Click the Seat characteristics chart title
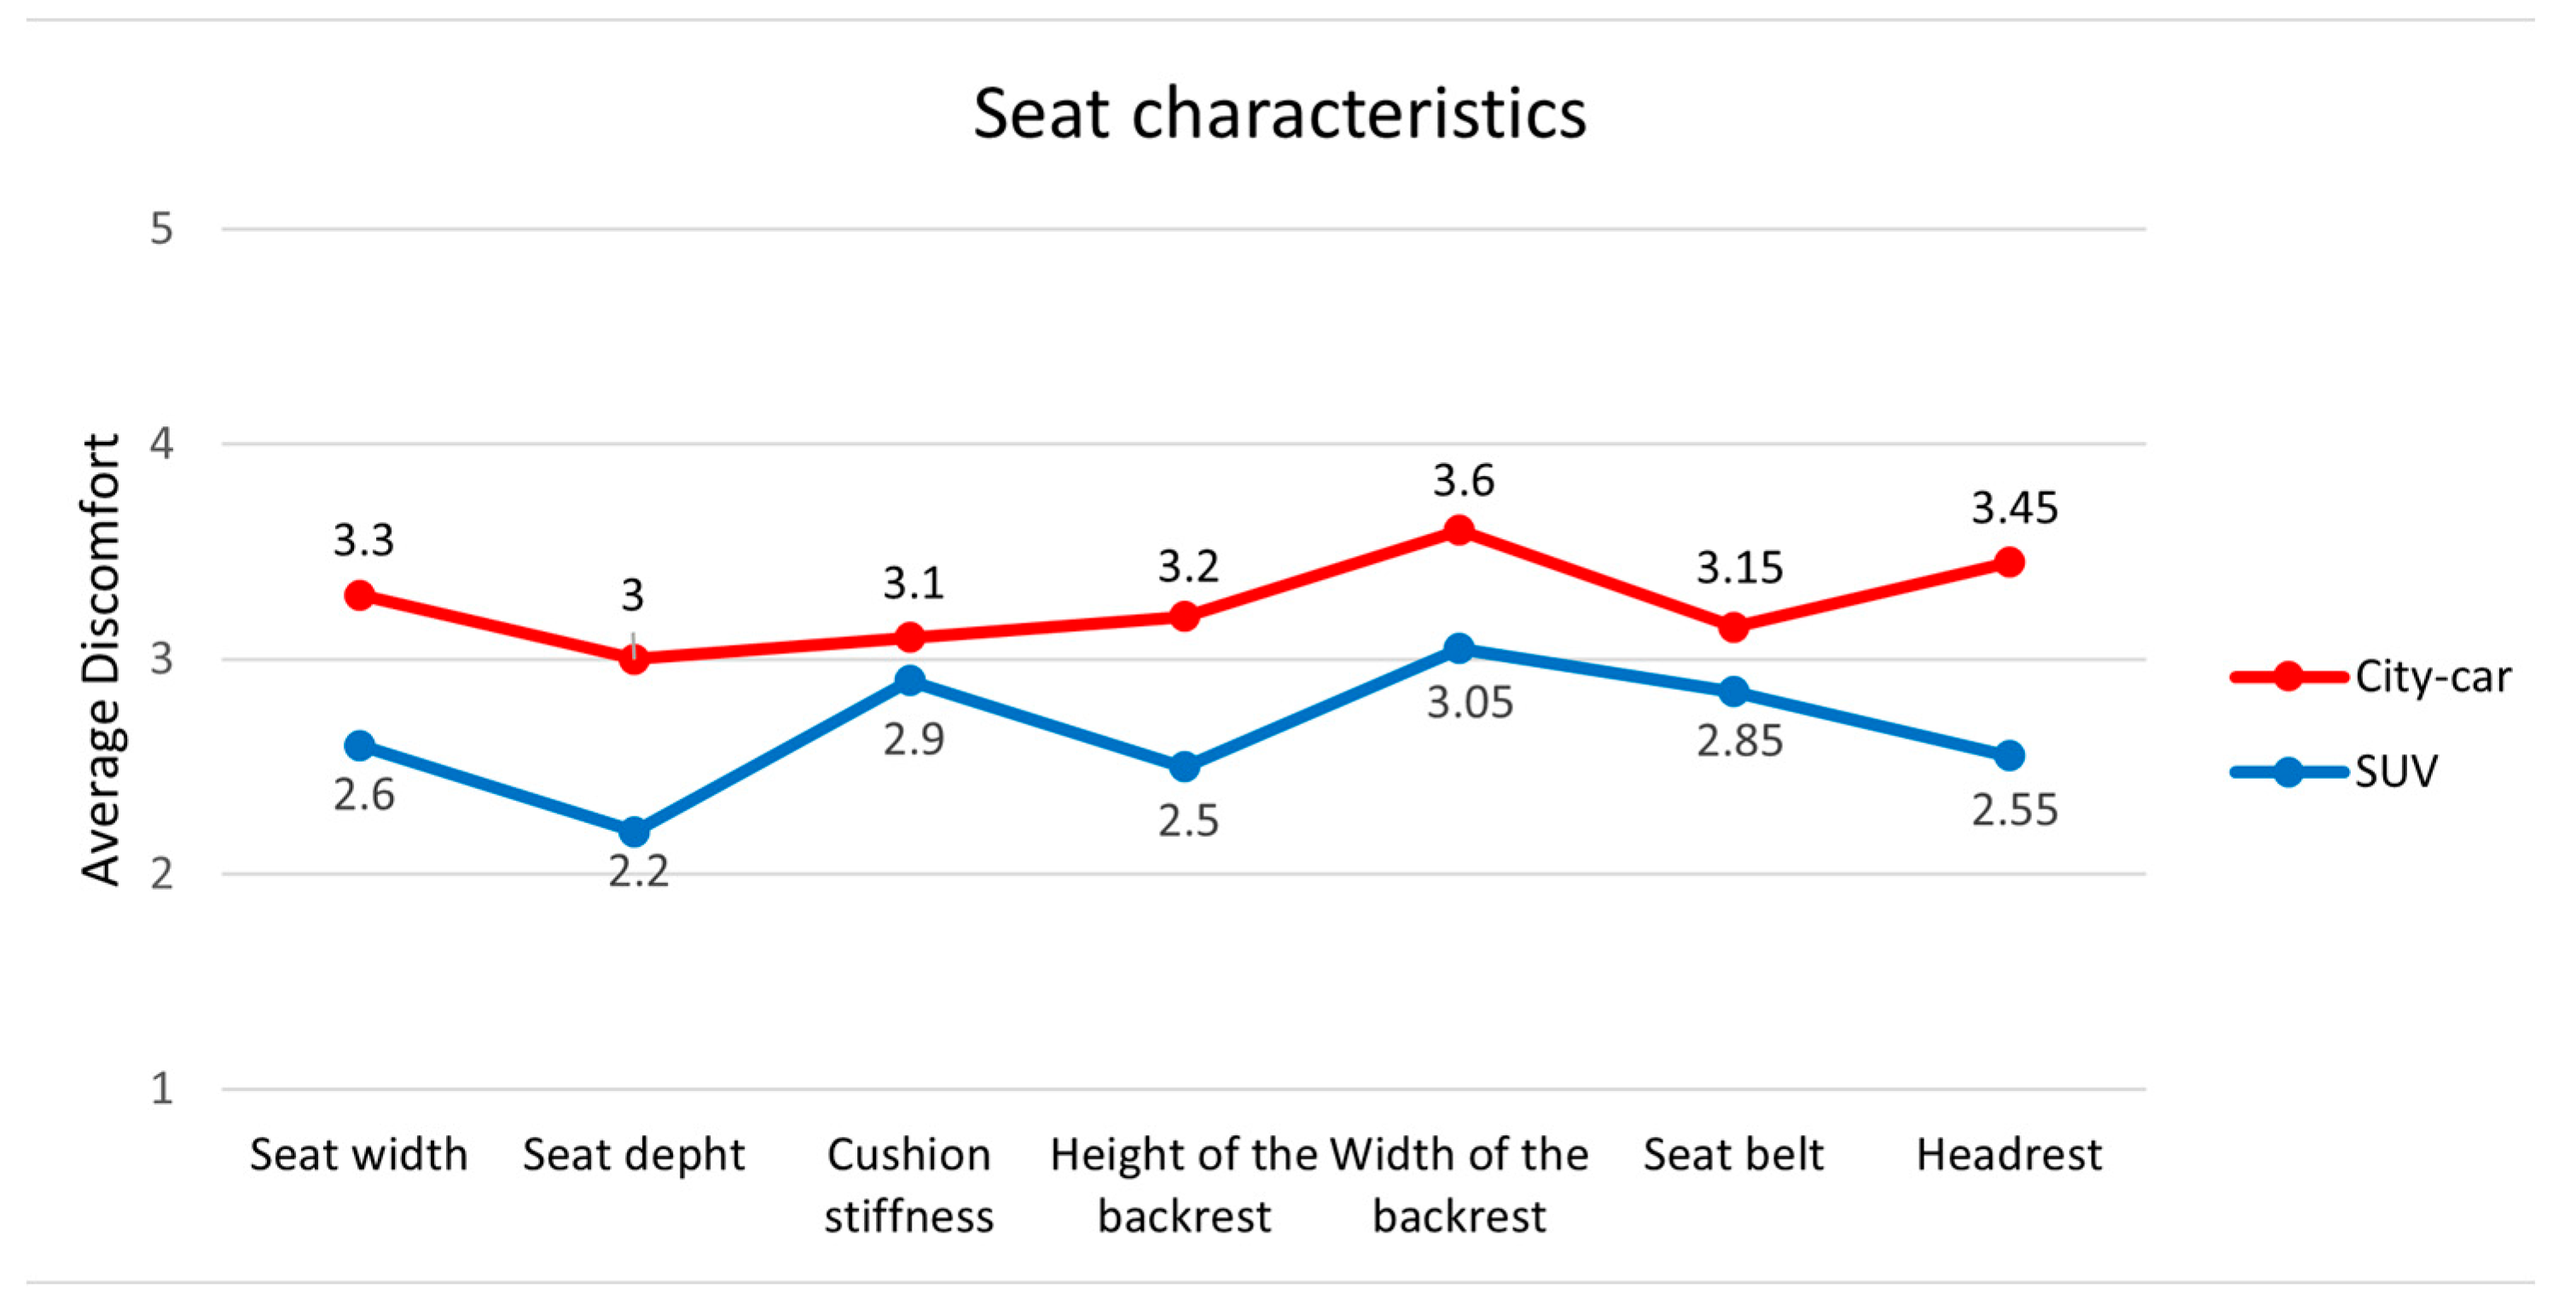Image resolution: width=2576 pixels, height=1305 pixels. click(x=1279, y=113)
